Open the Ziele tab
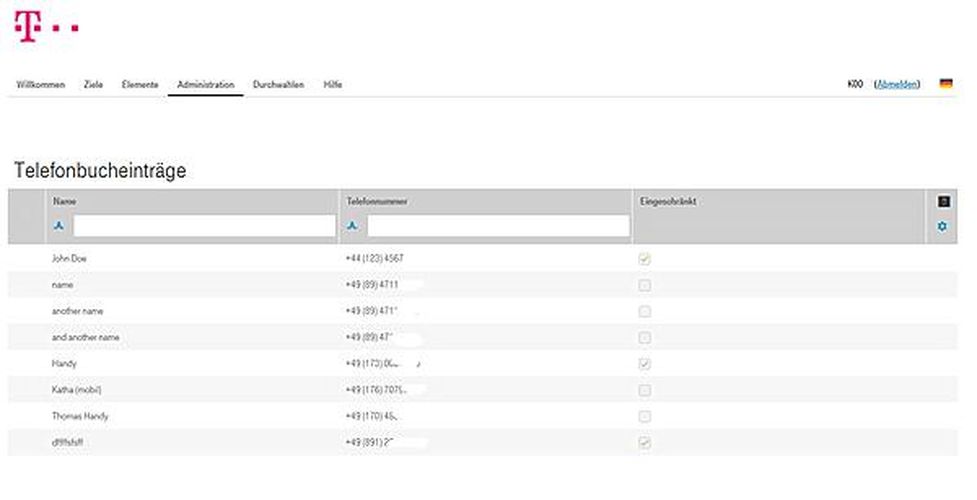The width and height of the screenshot is (977, 500). (x=93, y=84)
